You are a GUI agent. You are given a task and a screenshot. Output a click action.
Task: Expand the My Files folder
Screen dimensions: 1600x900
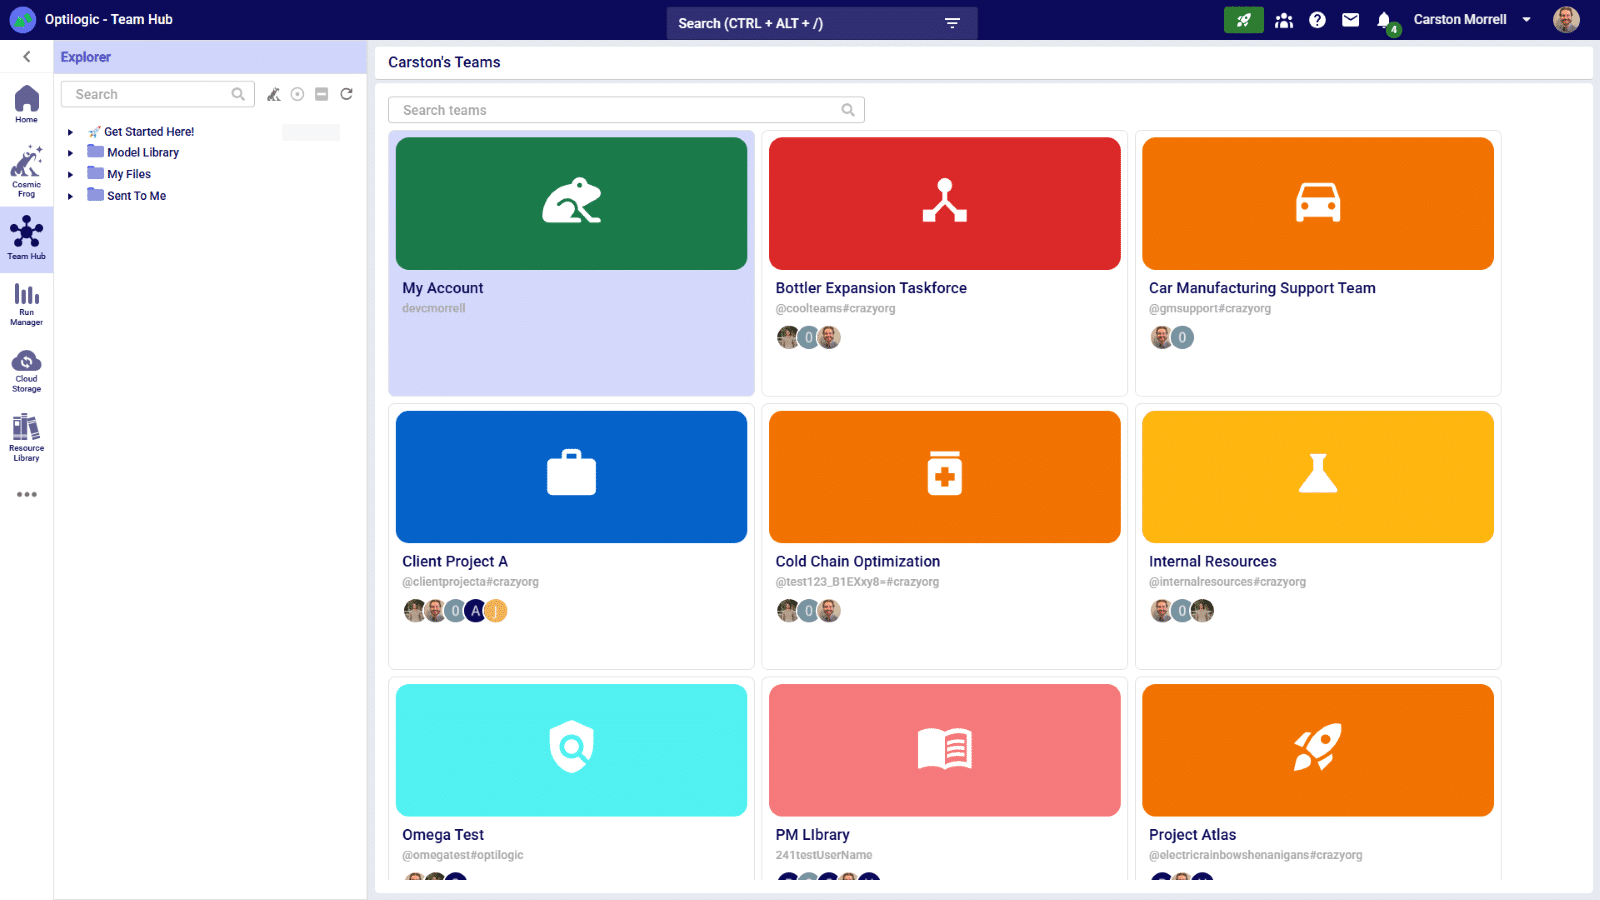[70, 175]
